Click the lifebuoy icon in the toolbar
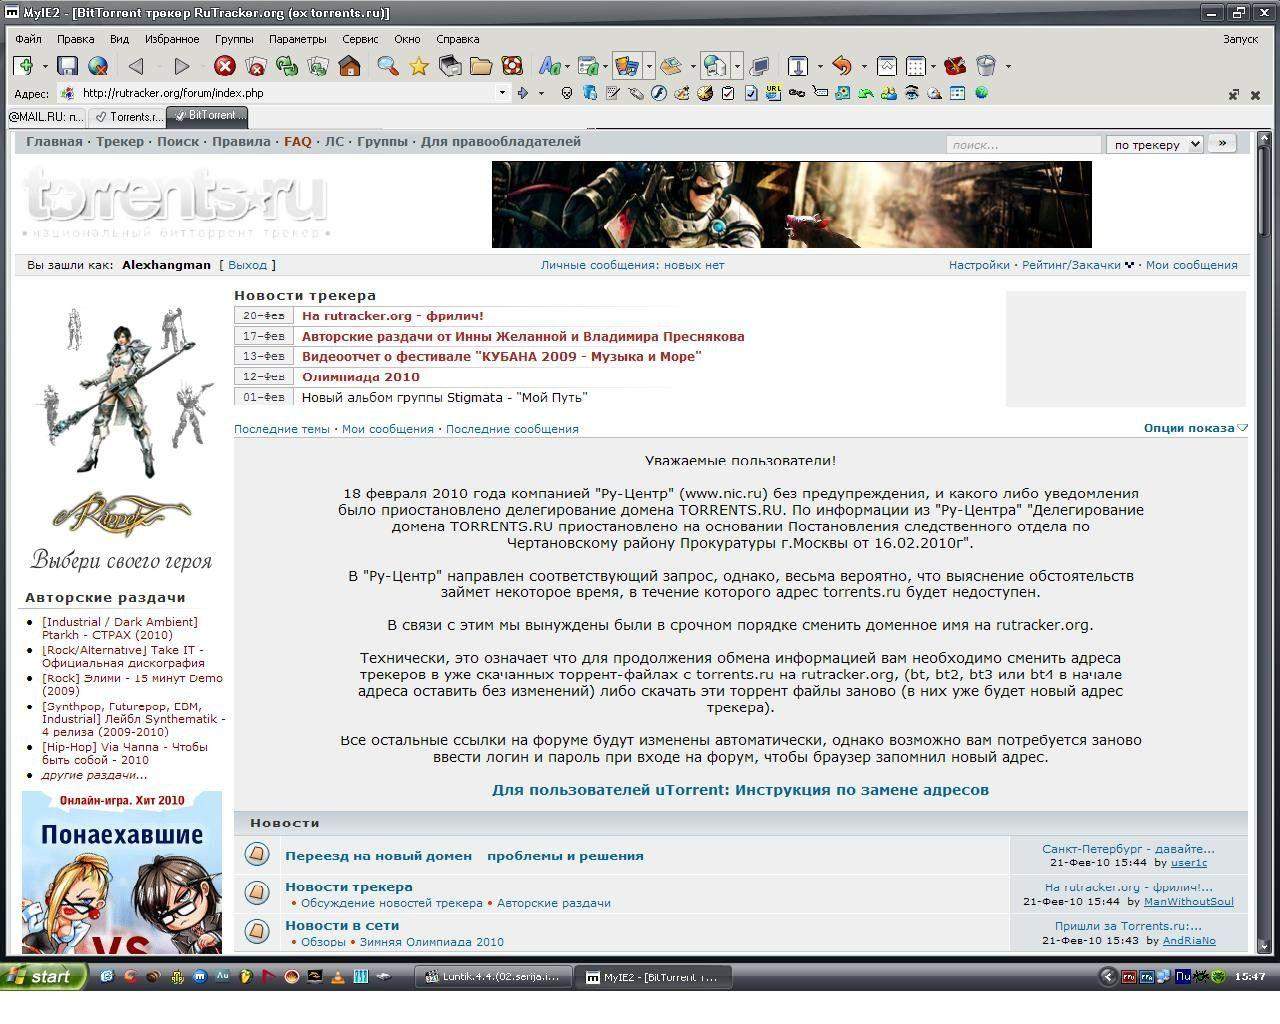1280x1024 pixels. click(x=512, y=66)
